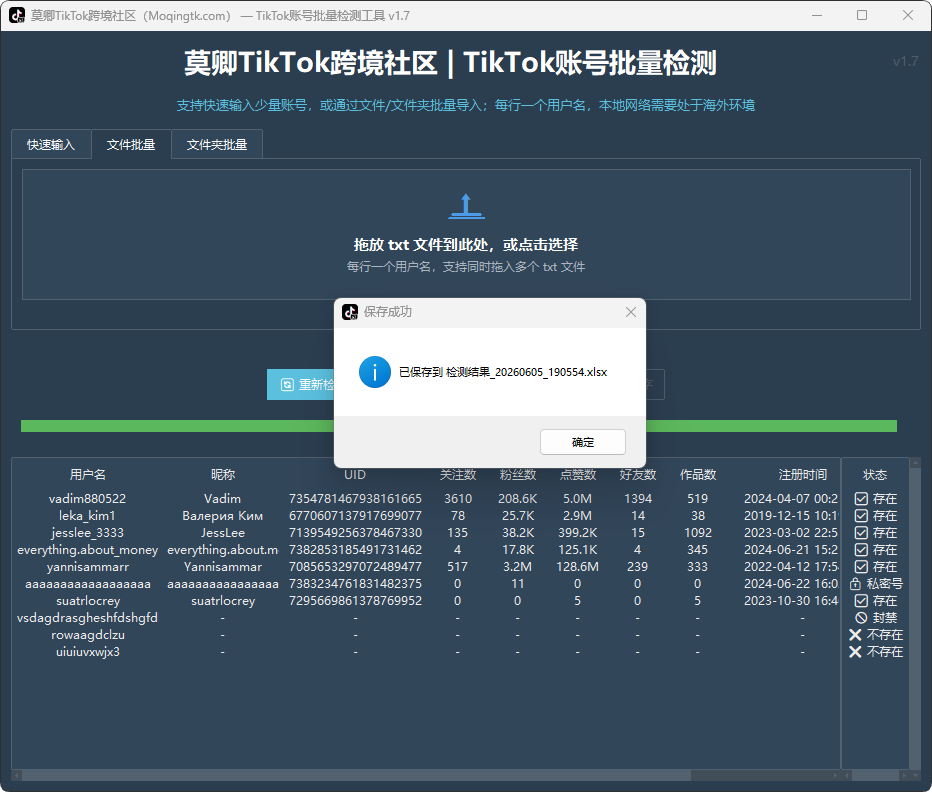Click the 不存在 X icon for rowaagdclzu
The image size is (932, 792).
click(x=855, y=635)
